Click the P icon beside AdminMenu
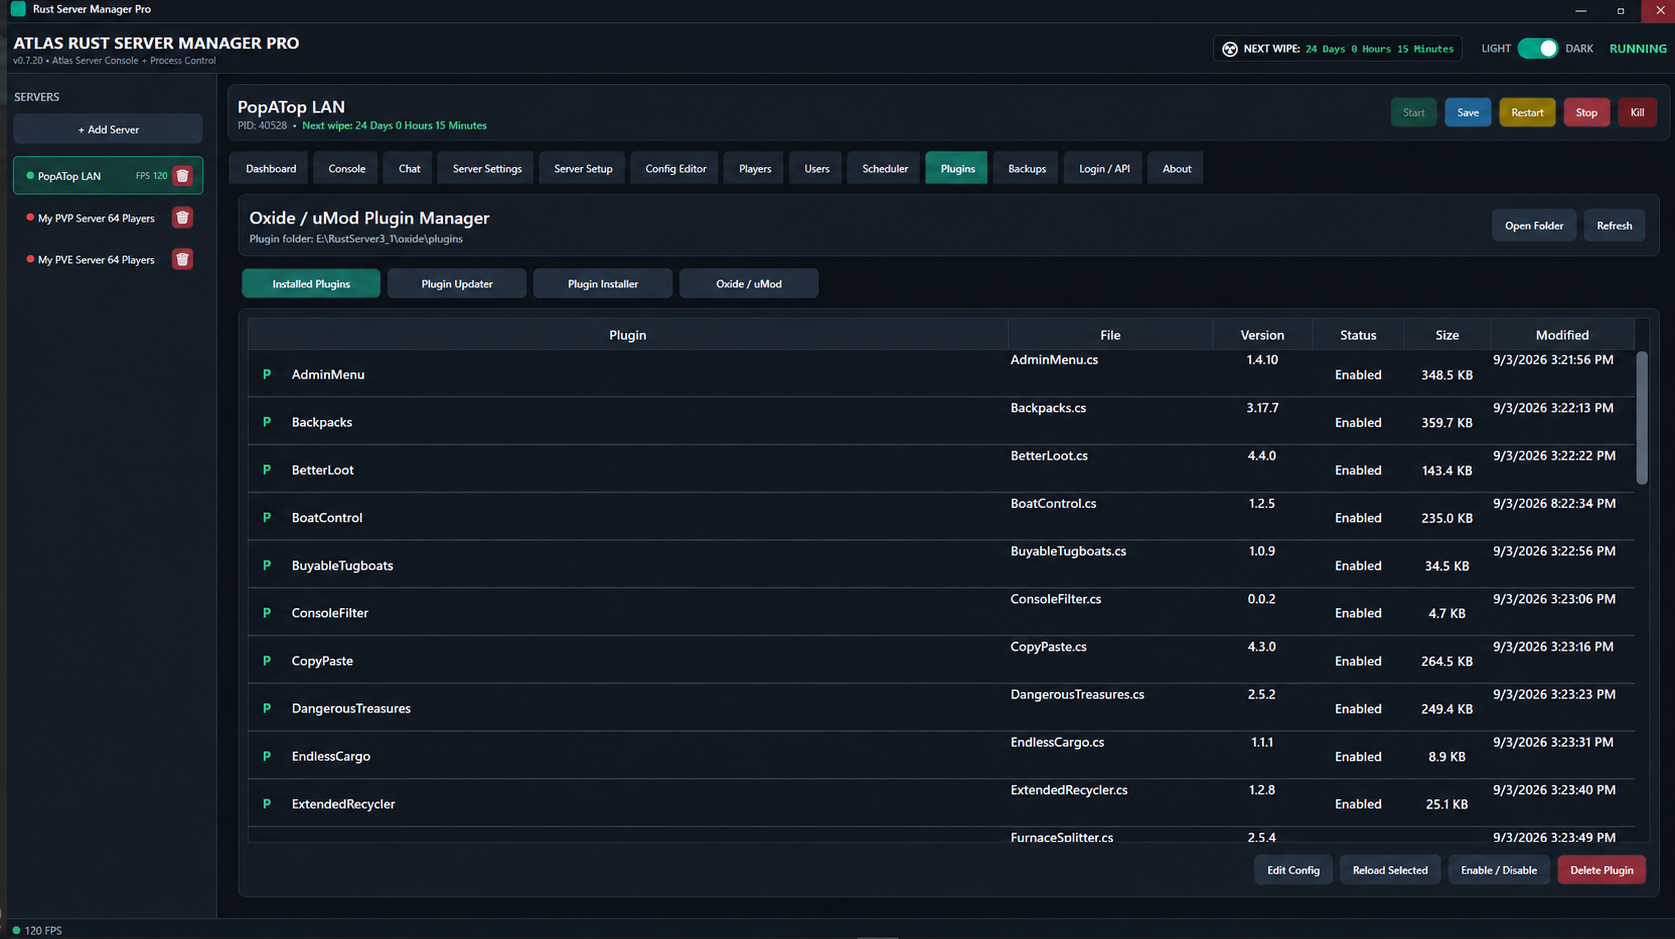 click(267, 375)
